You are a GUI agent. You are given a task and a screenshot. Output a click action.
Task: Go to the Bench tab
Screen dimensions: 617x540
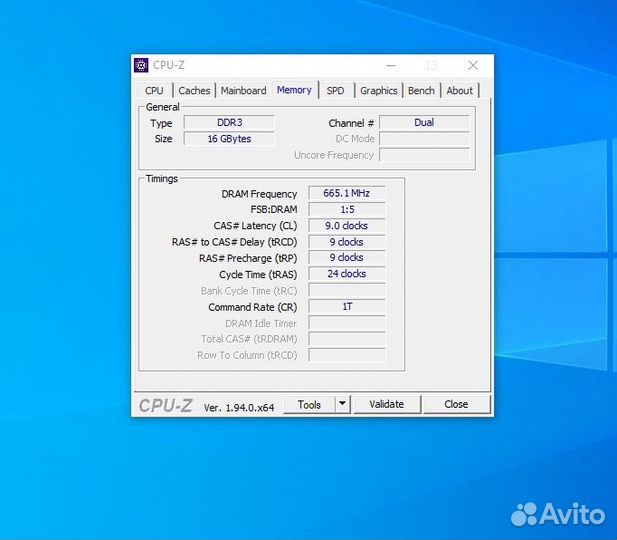pyautogui.click(x=421, y=91)
